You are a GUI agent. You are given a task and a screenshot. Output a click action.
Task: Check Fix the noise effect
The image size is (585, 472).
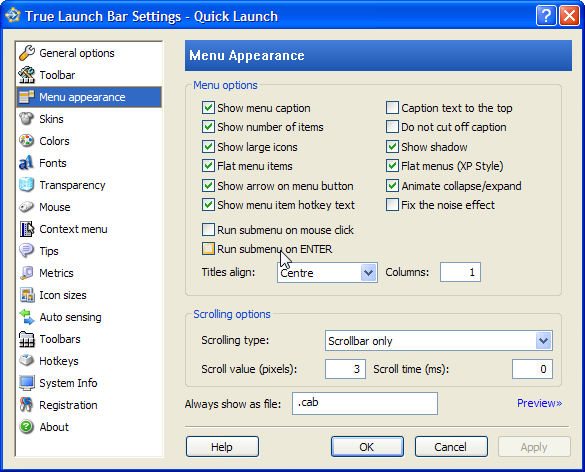click(x=392, y=205)
